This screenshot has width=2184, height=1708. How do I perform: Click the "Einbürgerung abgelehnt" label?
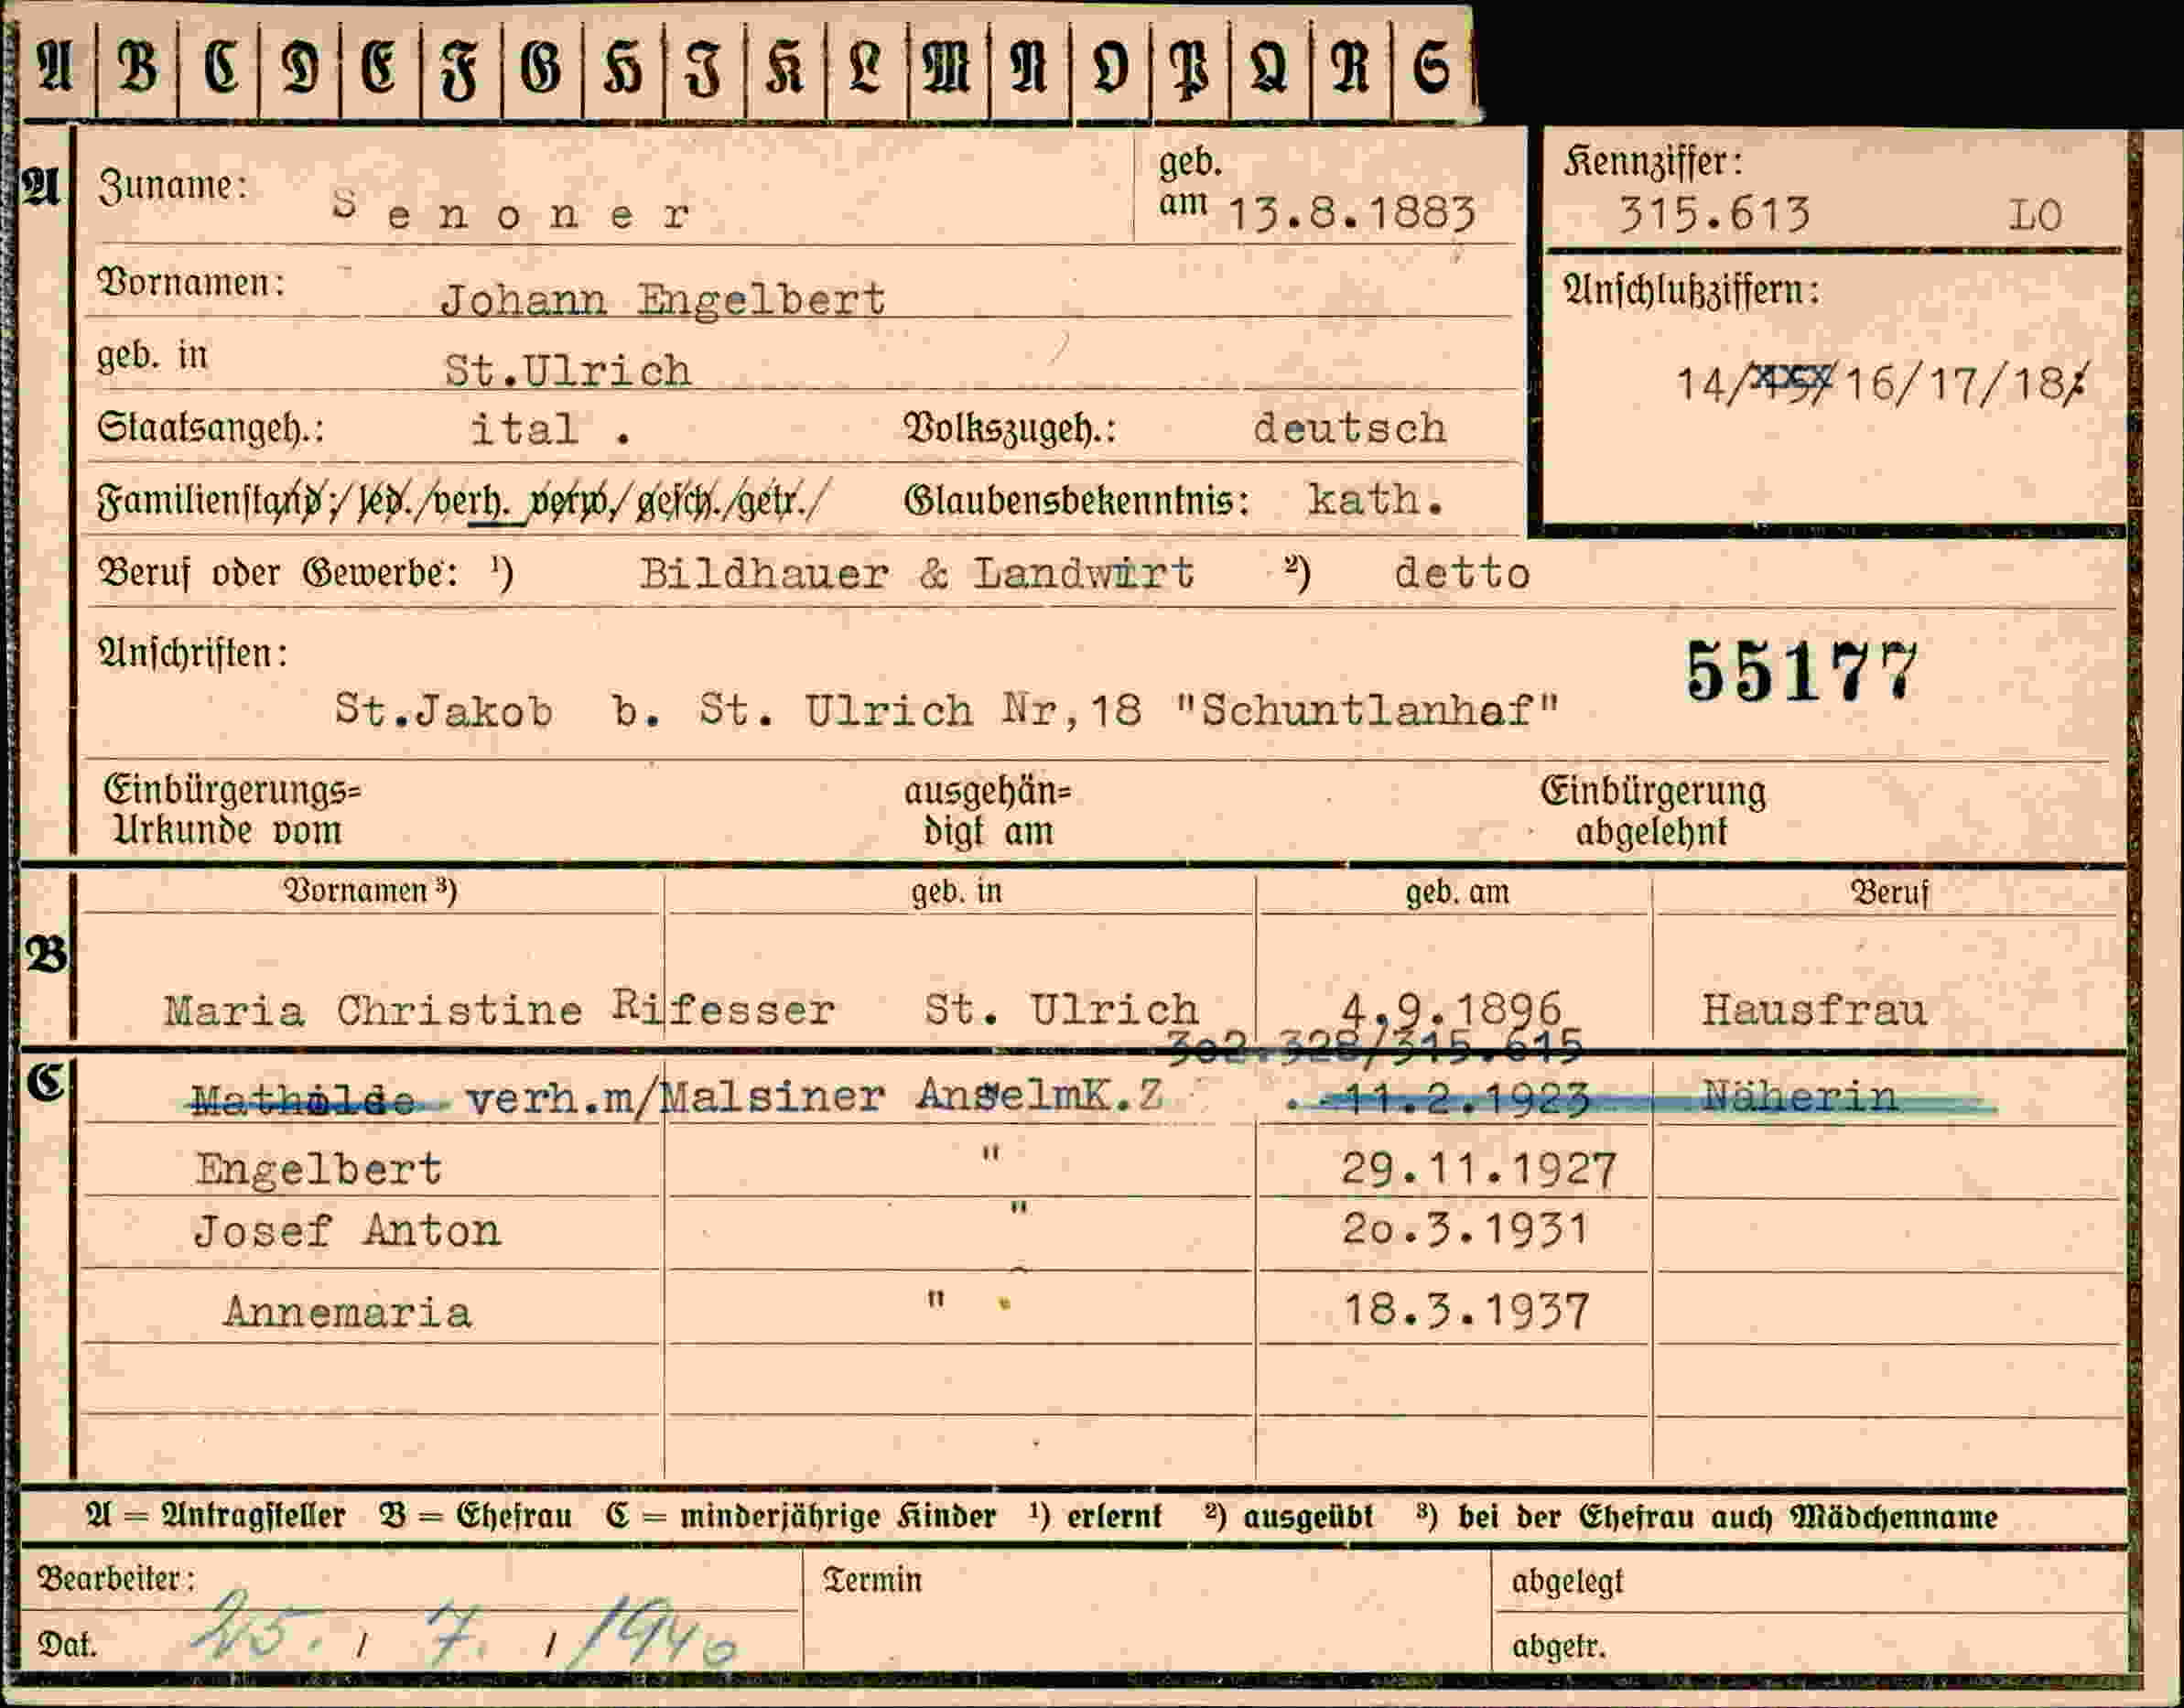1653,811
